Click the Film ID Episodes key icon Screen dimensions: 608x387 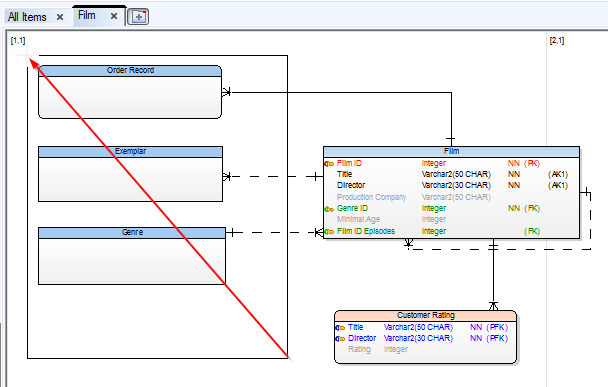(329, 232)
